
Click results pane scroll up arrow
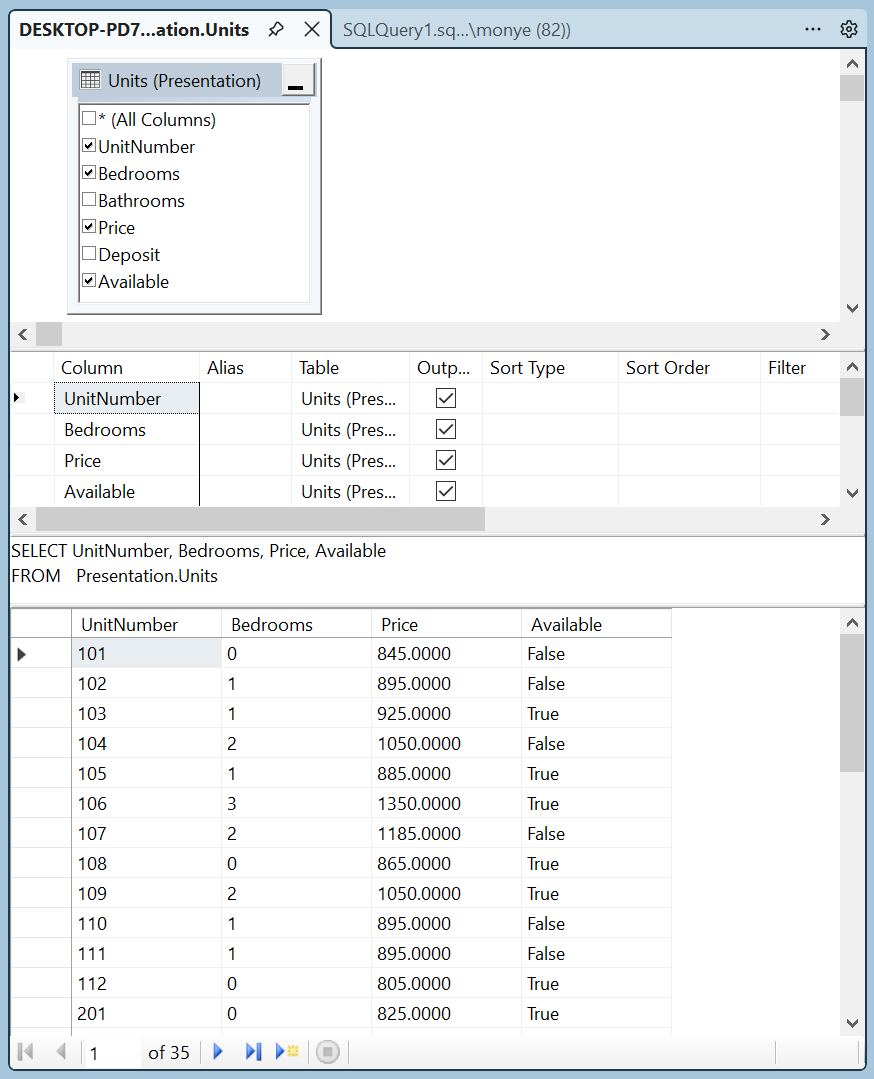pos(852,623)
